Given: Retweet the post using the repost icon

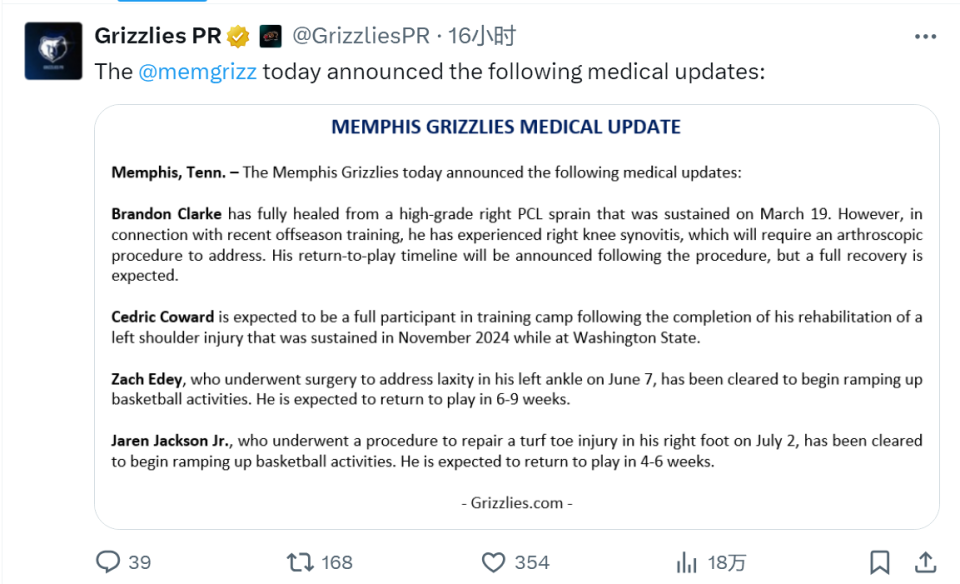Looking at the screenshot, I should click(x=300, y=562).
